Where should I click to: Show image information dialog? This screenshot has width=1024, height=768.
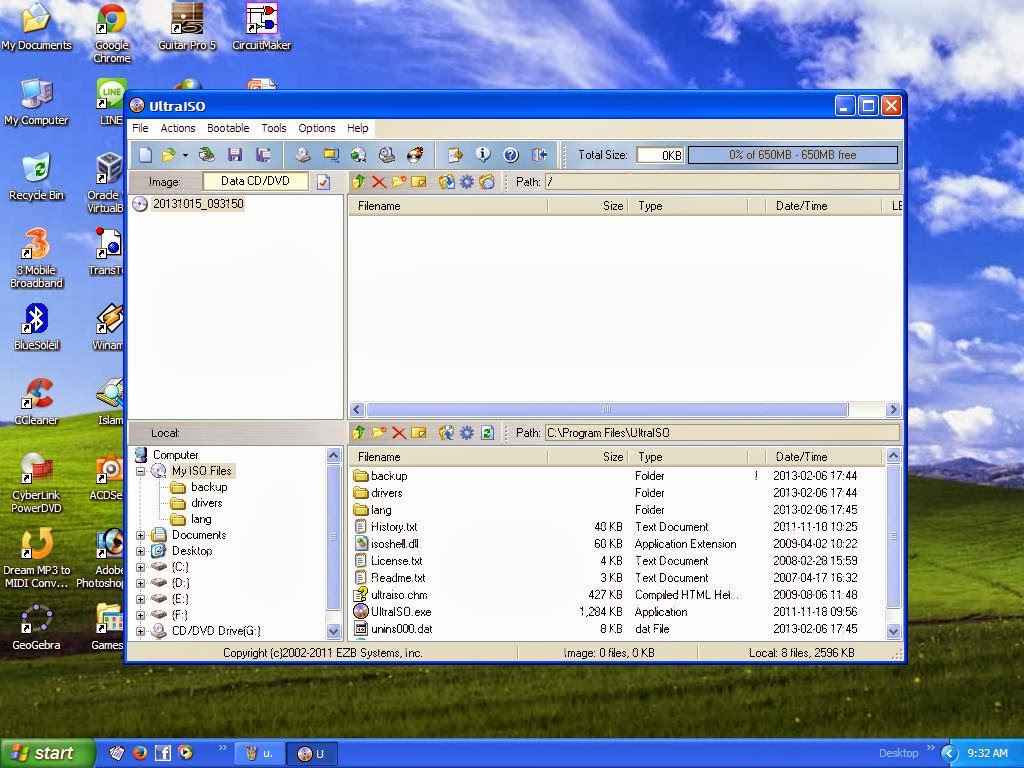pos(484,155)
